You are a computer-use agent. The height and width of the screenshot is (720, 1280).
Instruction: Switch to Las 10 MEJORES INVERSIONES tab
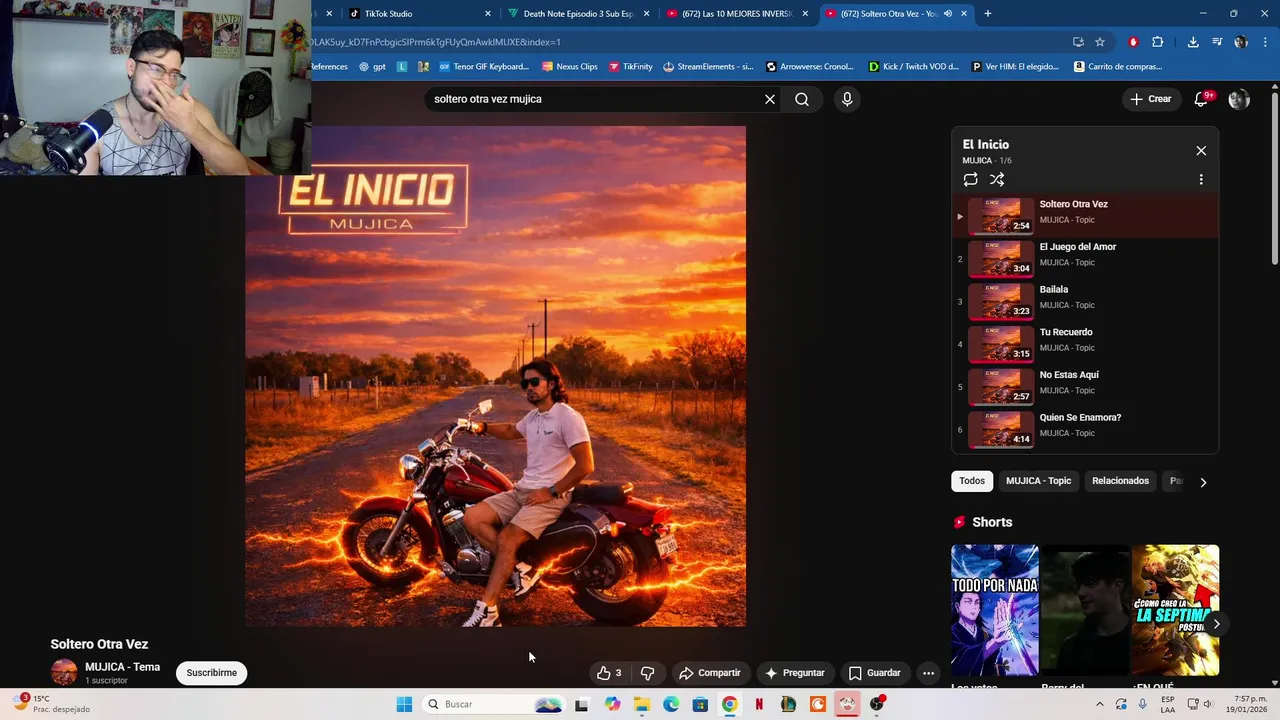click(737, 14)
